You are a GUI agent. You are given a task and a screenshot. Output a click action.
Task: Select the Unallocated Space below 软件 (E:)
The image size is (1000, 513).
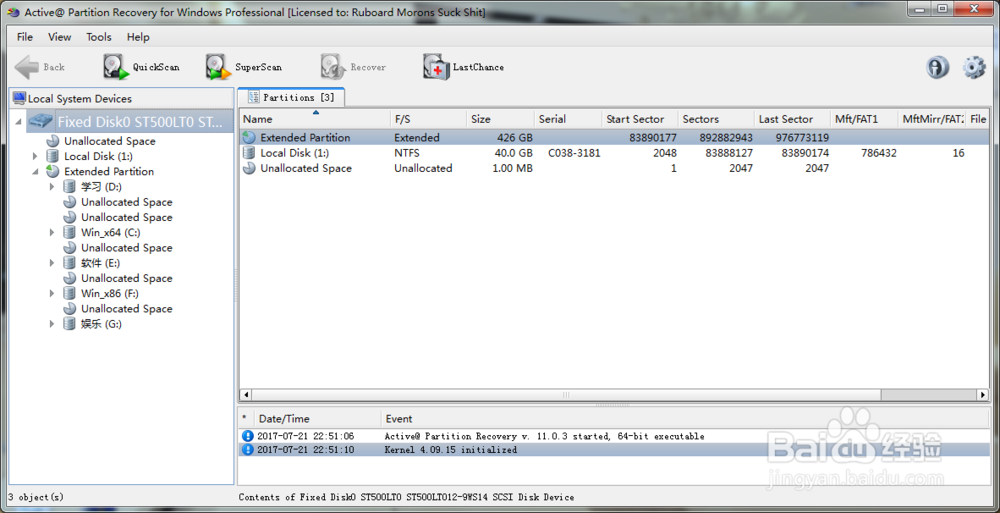pos(126,278)
